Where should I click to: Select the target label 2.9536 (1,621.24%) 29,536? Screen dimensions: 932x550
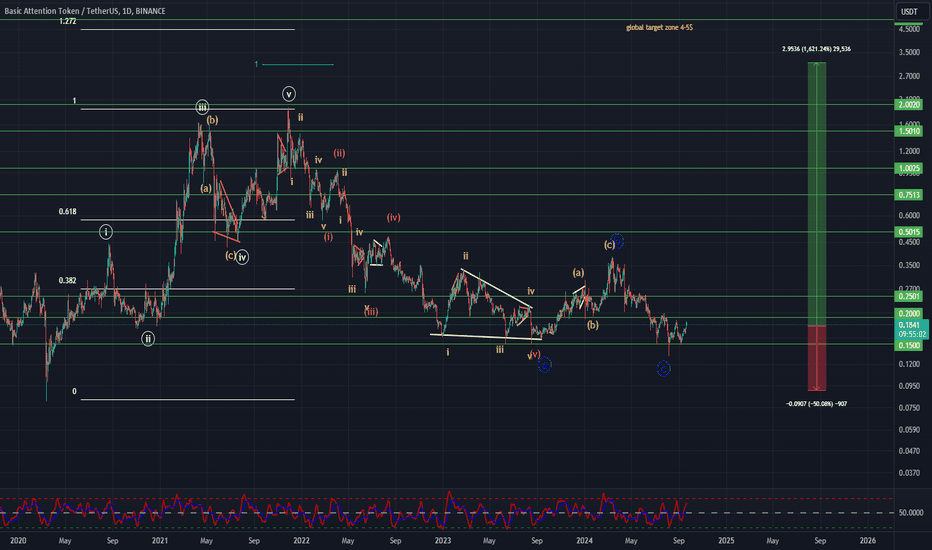pos(816,49)
